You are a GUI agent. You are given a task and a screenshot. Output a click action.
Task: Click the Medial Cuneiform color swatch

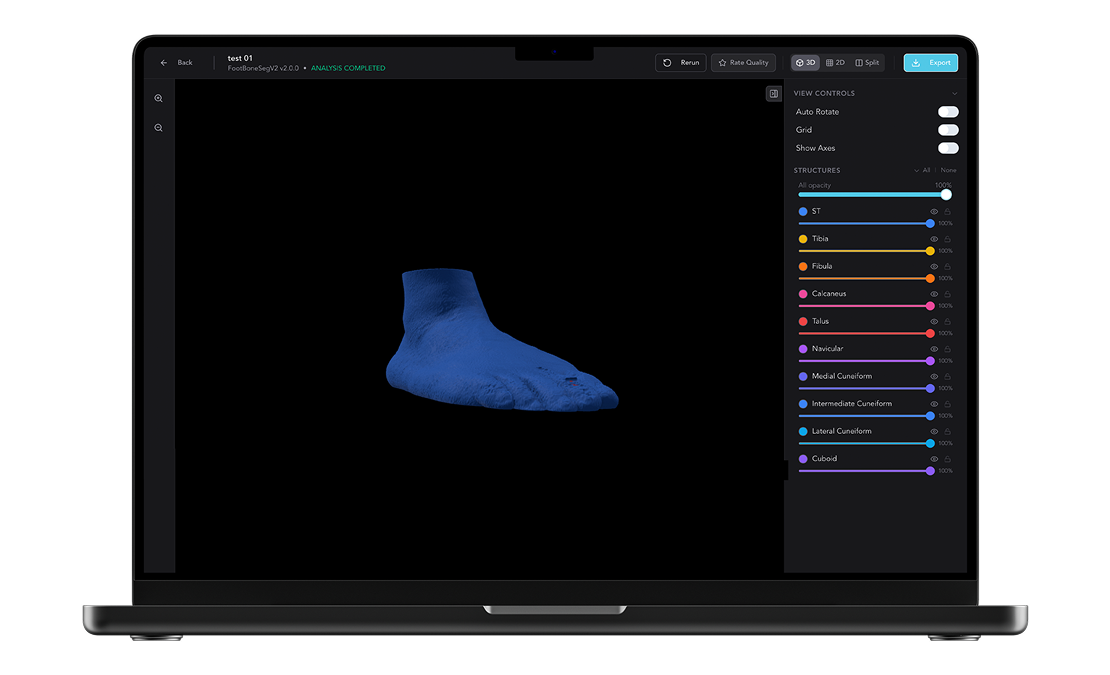(803, 376)
